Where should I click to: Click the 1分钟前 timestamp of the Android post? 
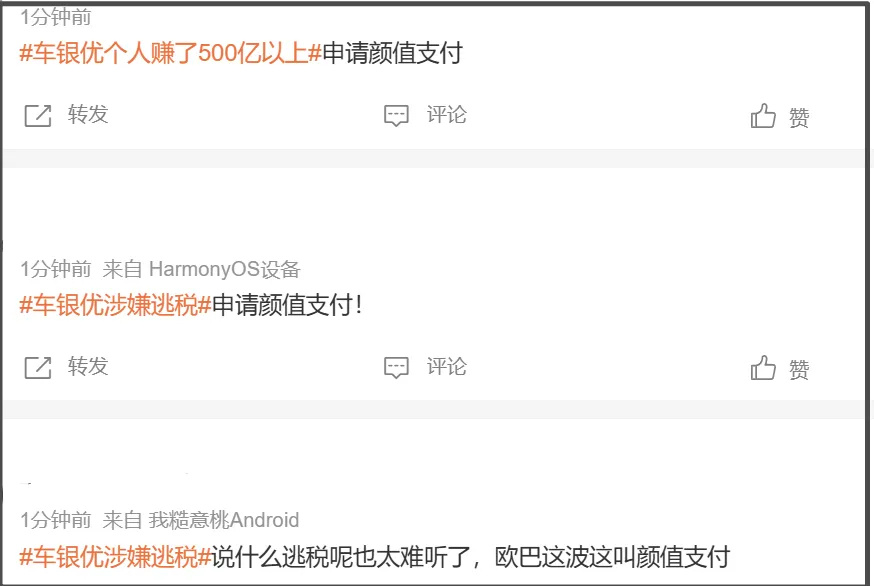tap(56, 520)
